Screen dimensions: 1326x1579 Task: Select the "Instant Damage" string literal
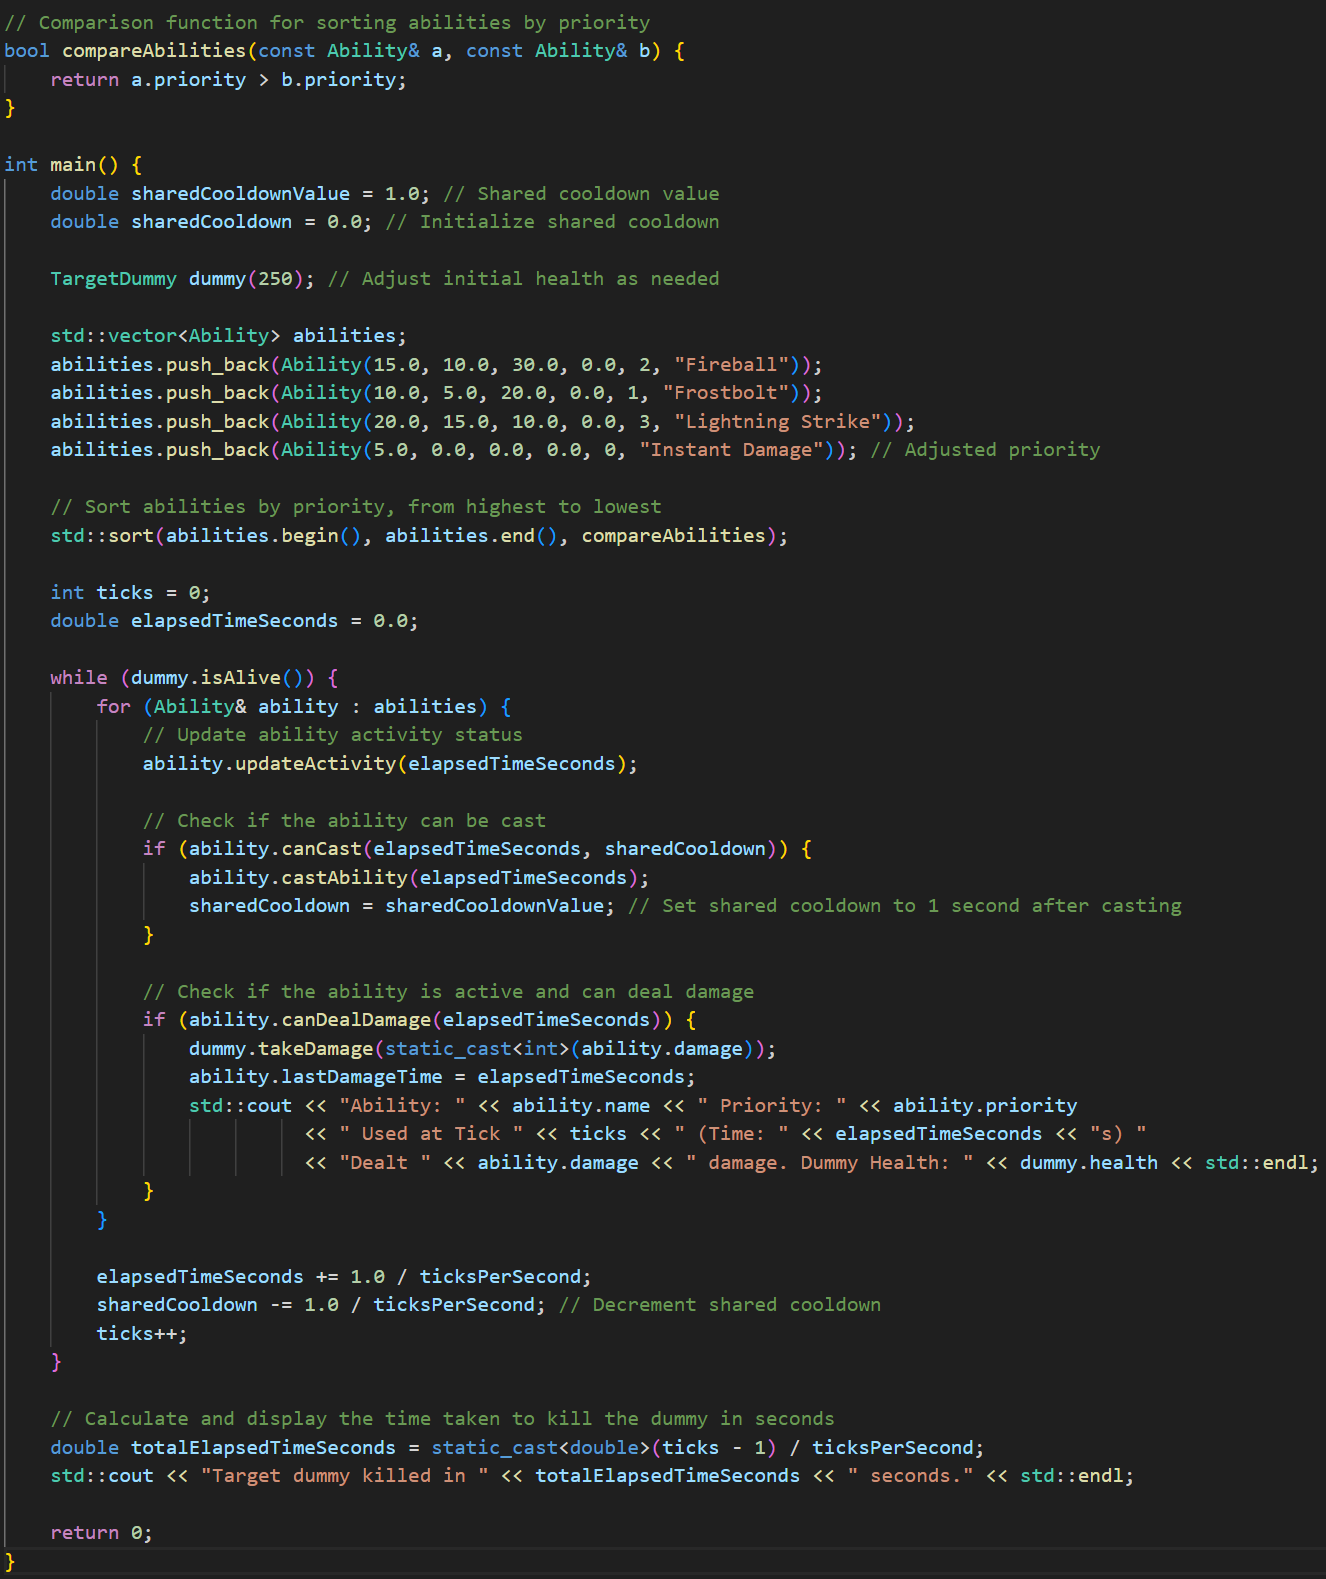(x=737, y=450)
